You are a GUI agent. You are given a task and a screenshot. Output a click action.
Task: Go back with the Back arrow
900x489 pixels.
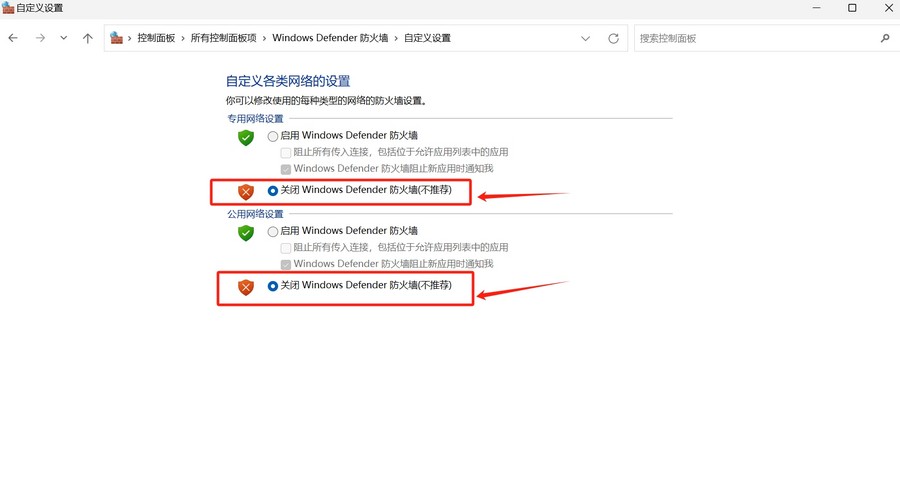pos(13,38)
